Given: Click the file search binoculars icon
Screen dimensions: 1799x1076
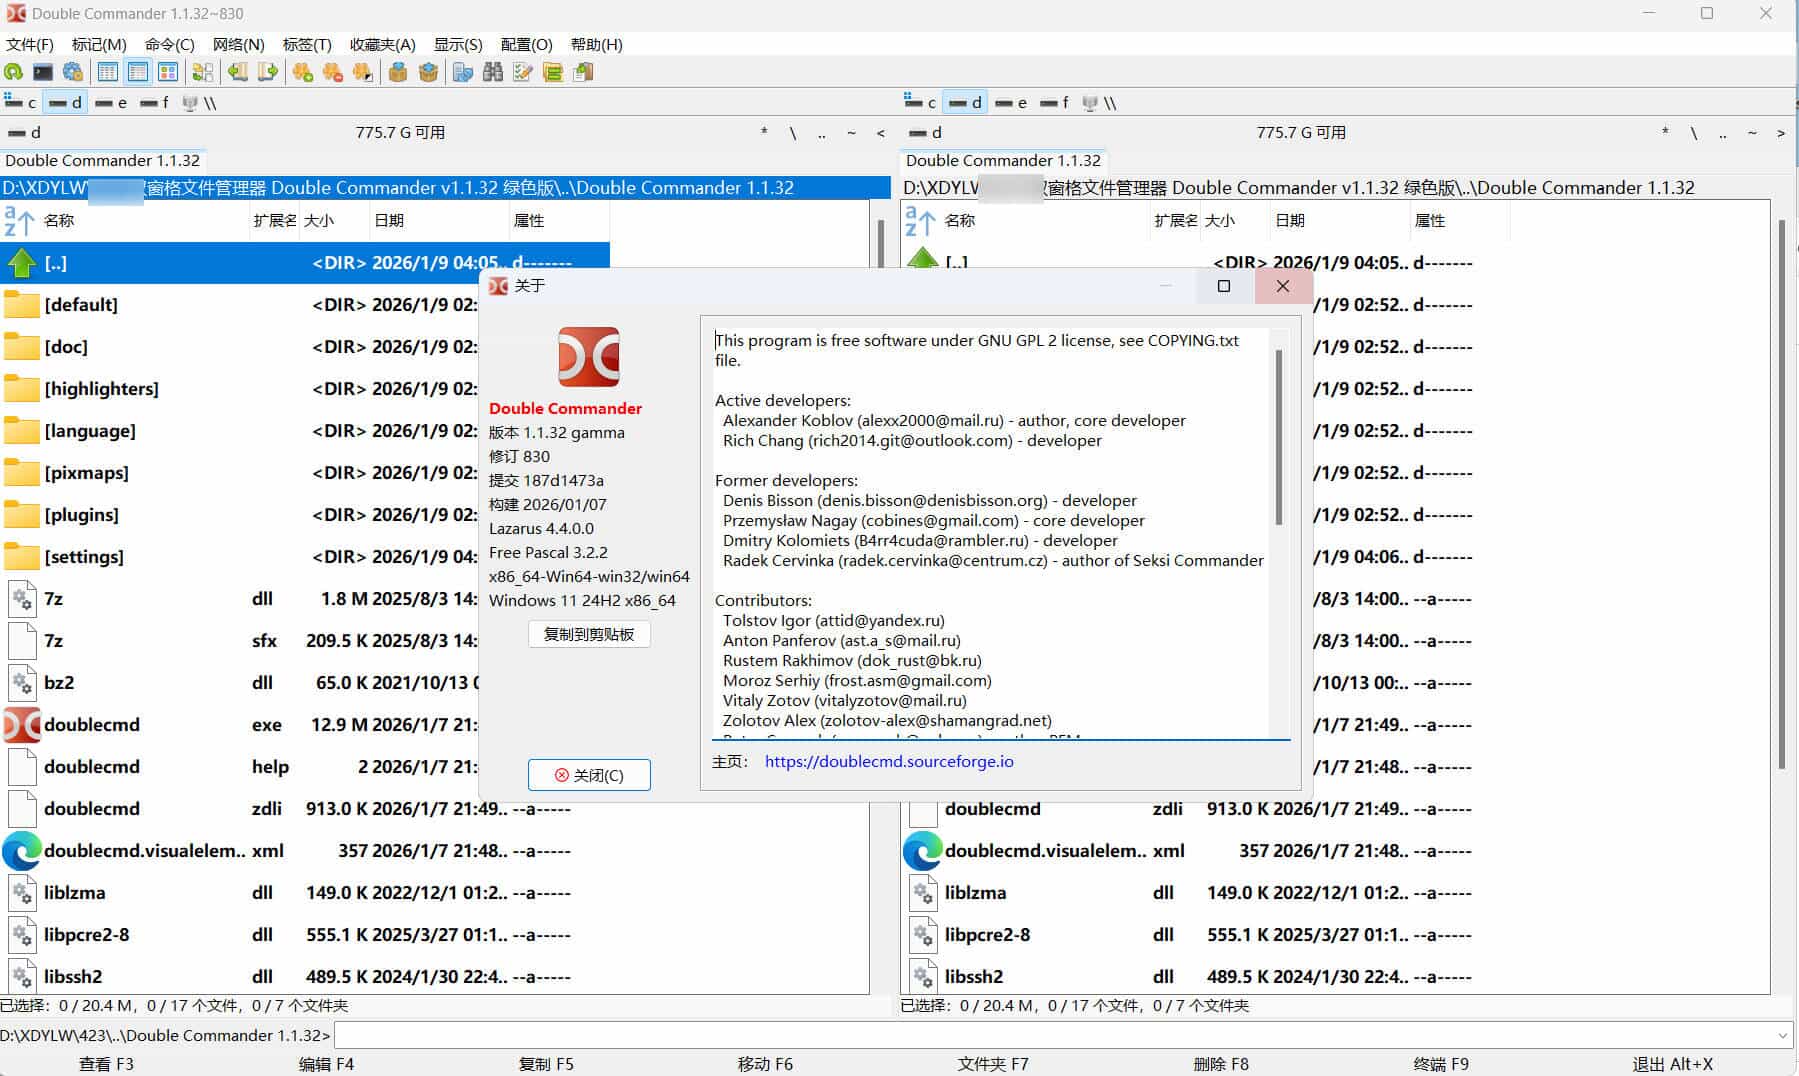Looking at the screenshot, I should (492, 72).
